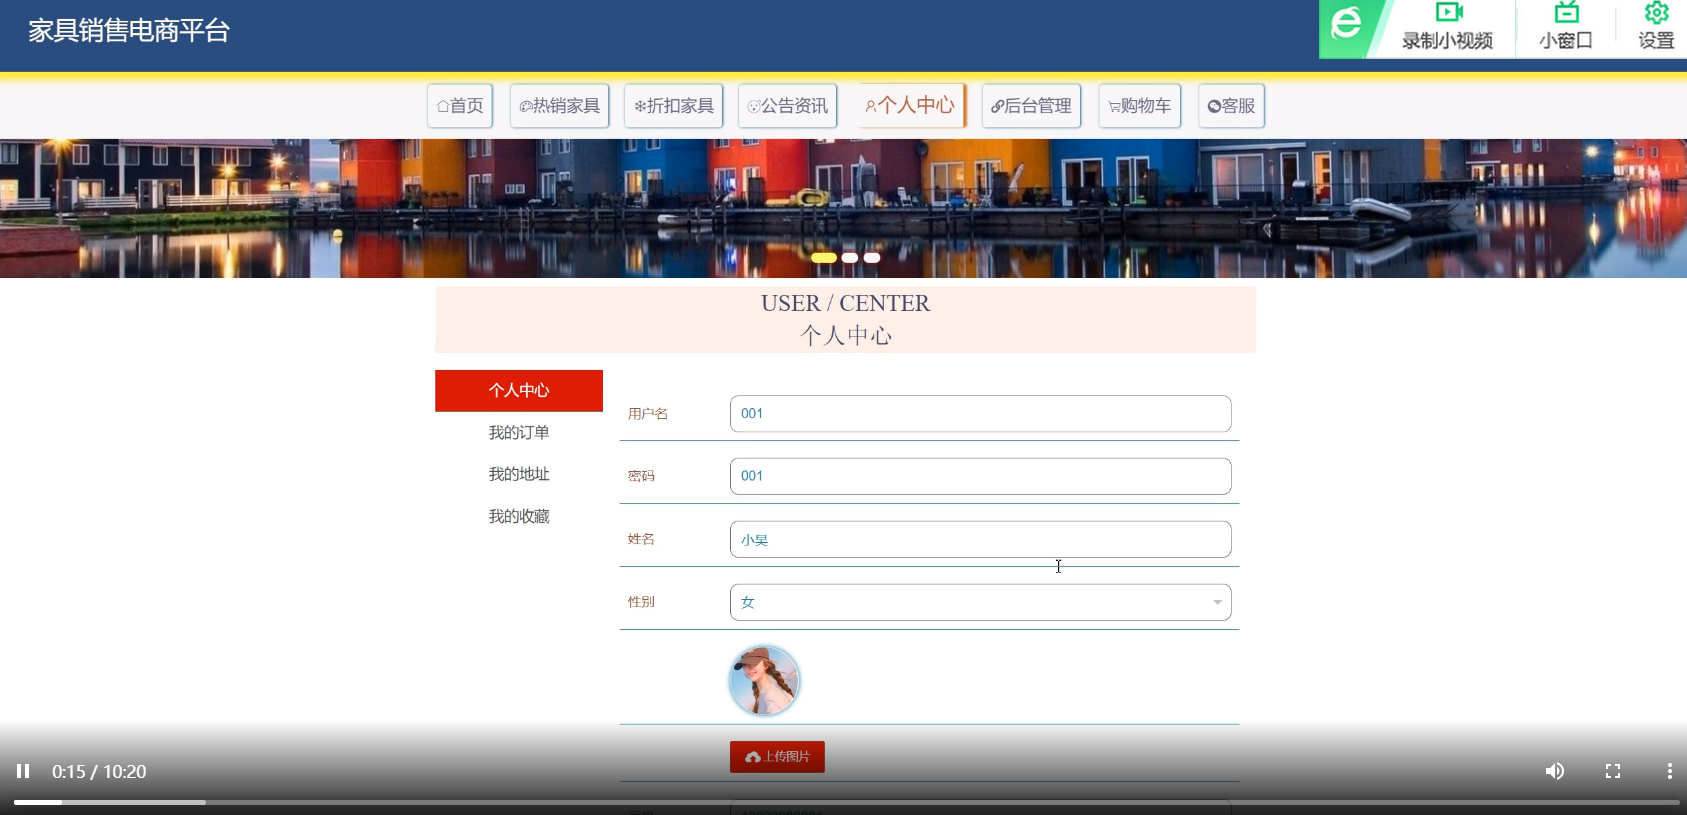The image size is (1687, 815).
Task: Open 折扣家具 navigation item
Action: [674, 106]
